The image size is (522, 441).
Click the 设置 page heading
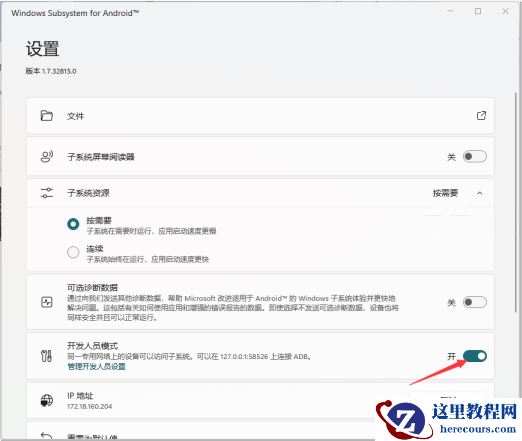[42, 49]
